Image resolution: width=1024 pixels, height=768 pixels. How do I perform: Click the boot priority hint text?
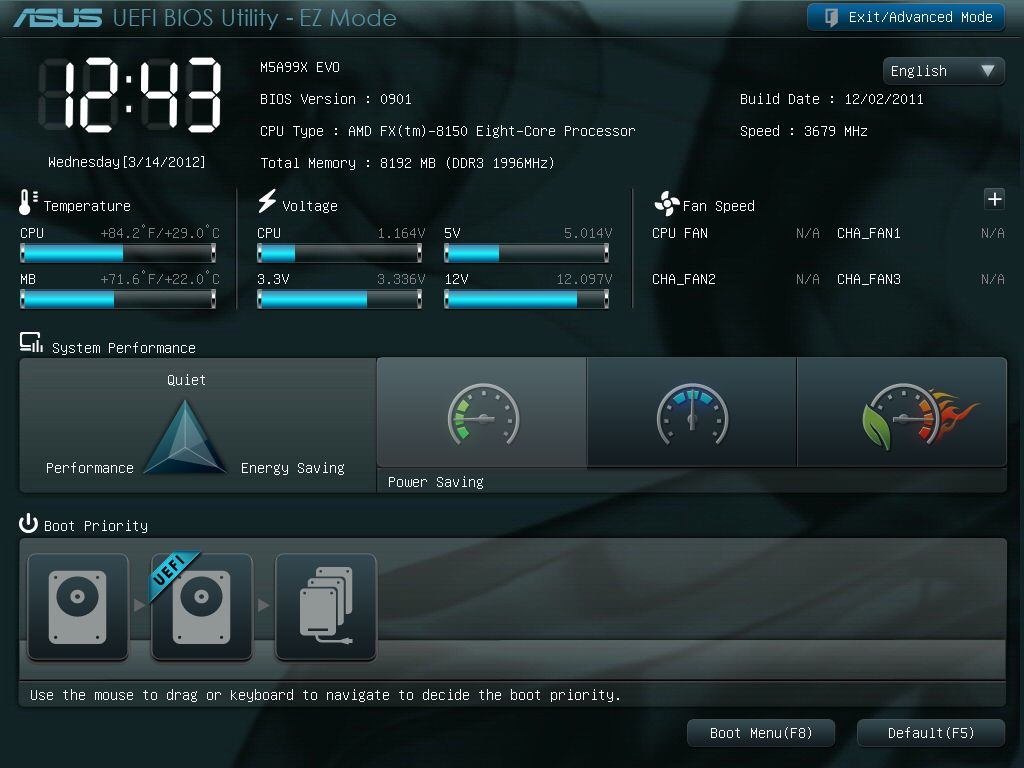pos(325,695)
